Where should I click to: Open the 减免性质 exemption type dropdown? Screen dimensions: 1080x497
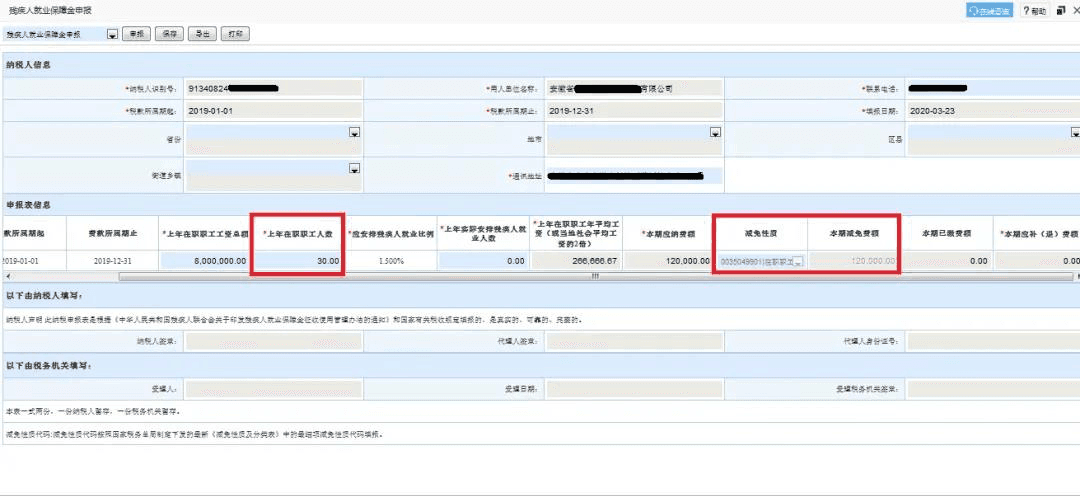pyautogui.click(x=798, y=261)
